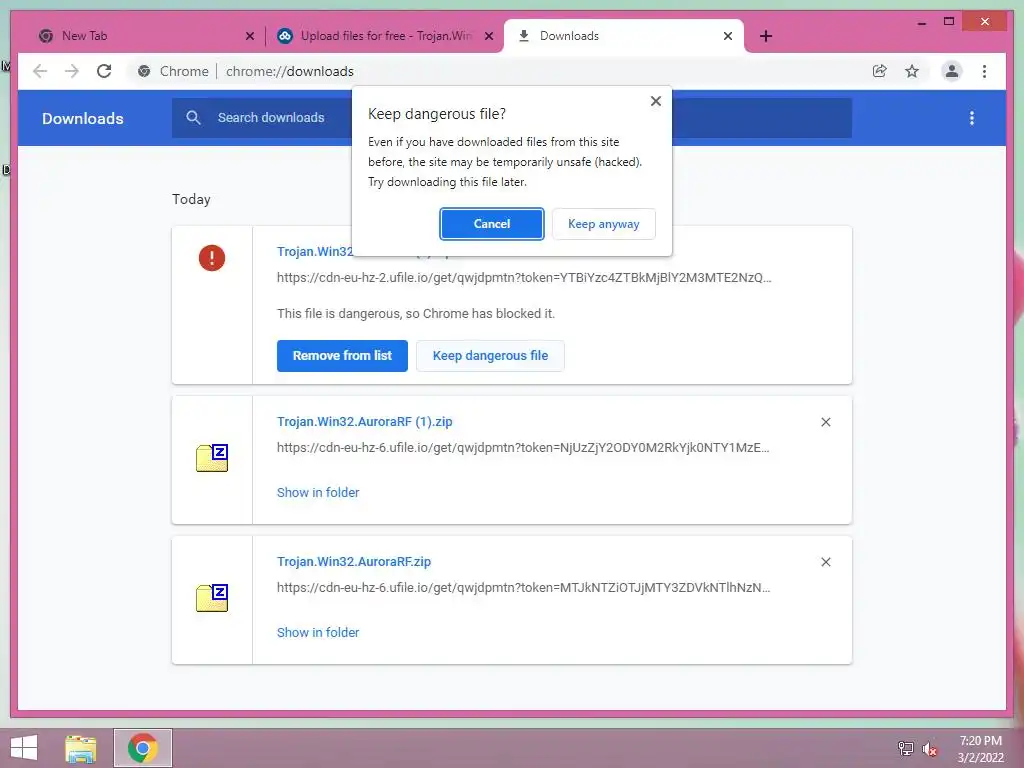Close the New Tab tab
Image resolution: width=1024 pixels, height=768 pixels.
click(x=249, y=36)
